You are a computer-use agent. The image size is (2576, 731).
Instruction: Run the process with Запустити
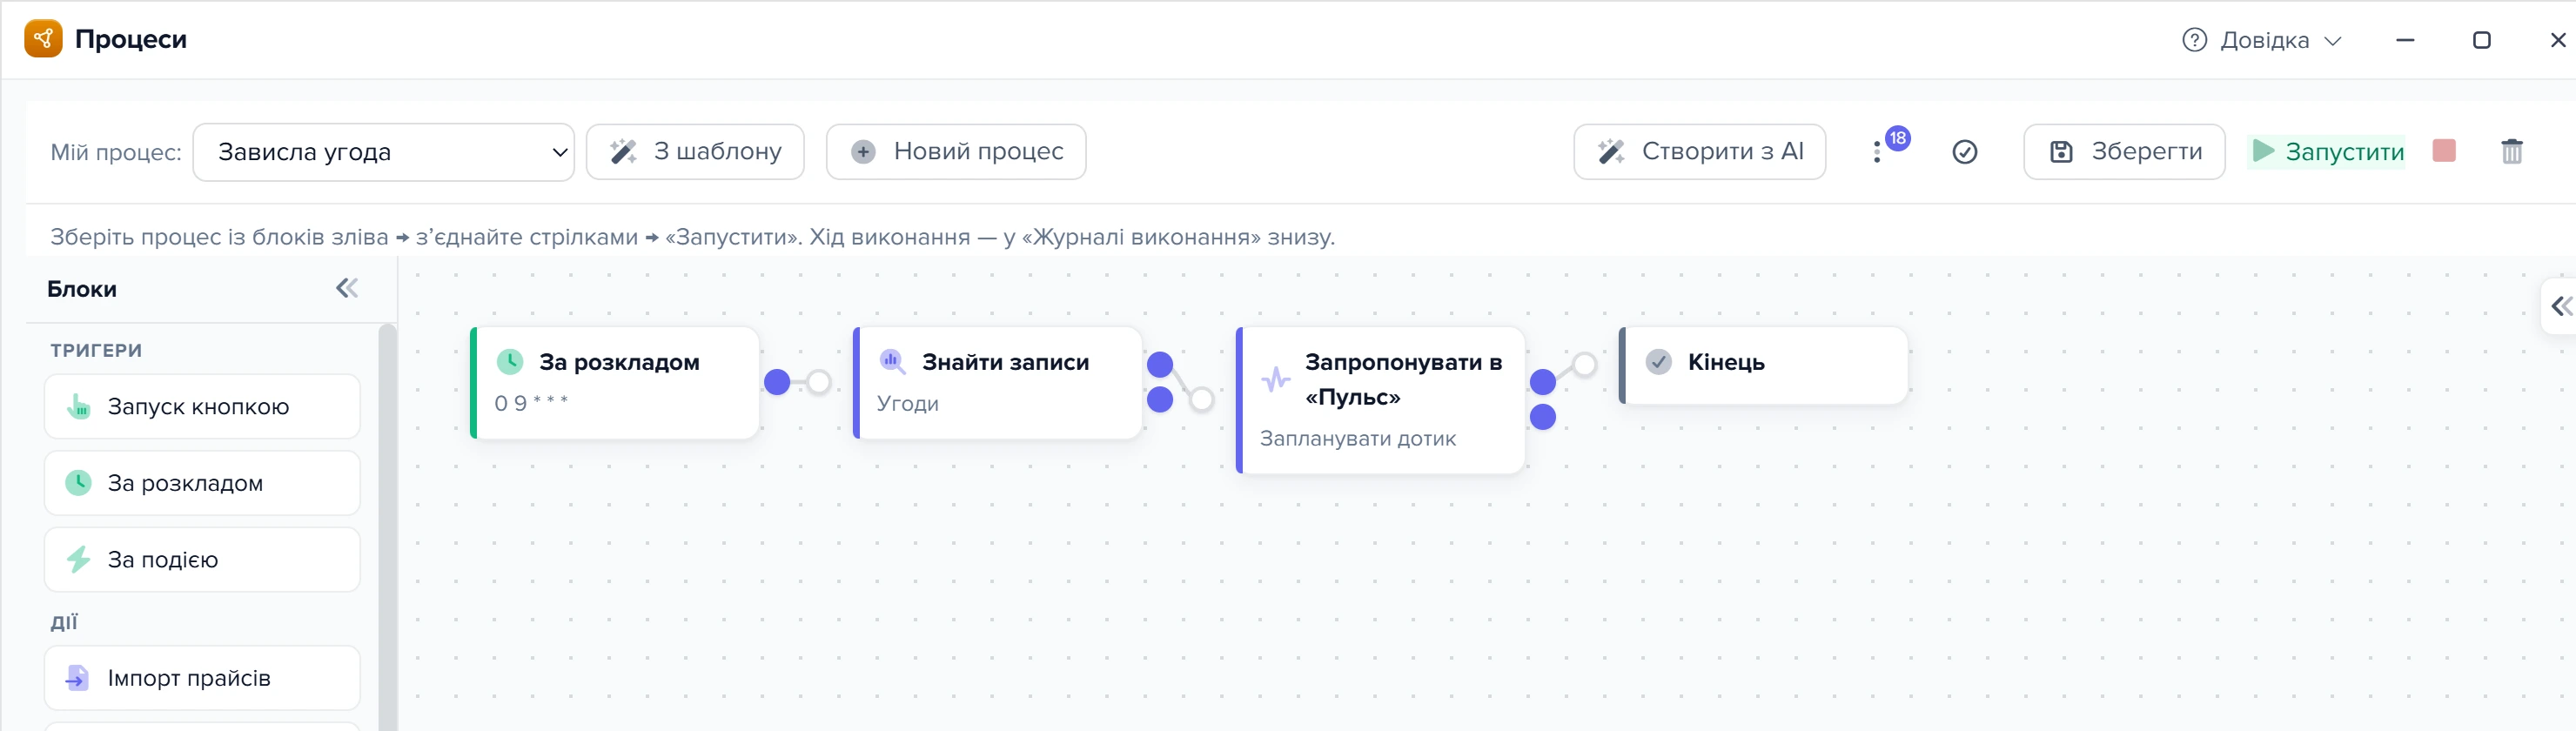(x=2327, y=152)
